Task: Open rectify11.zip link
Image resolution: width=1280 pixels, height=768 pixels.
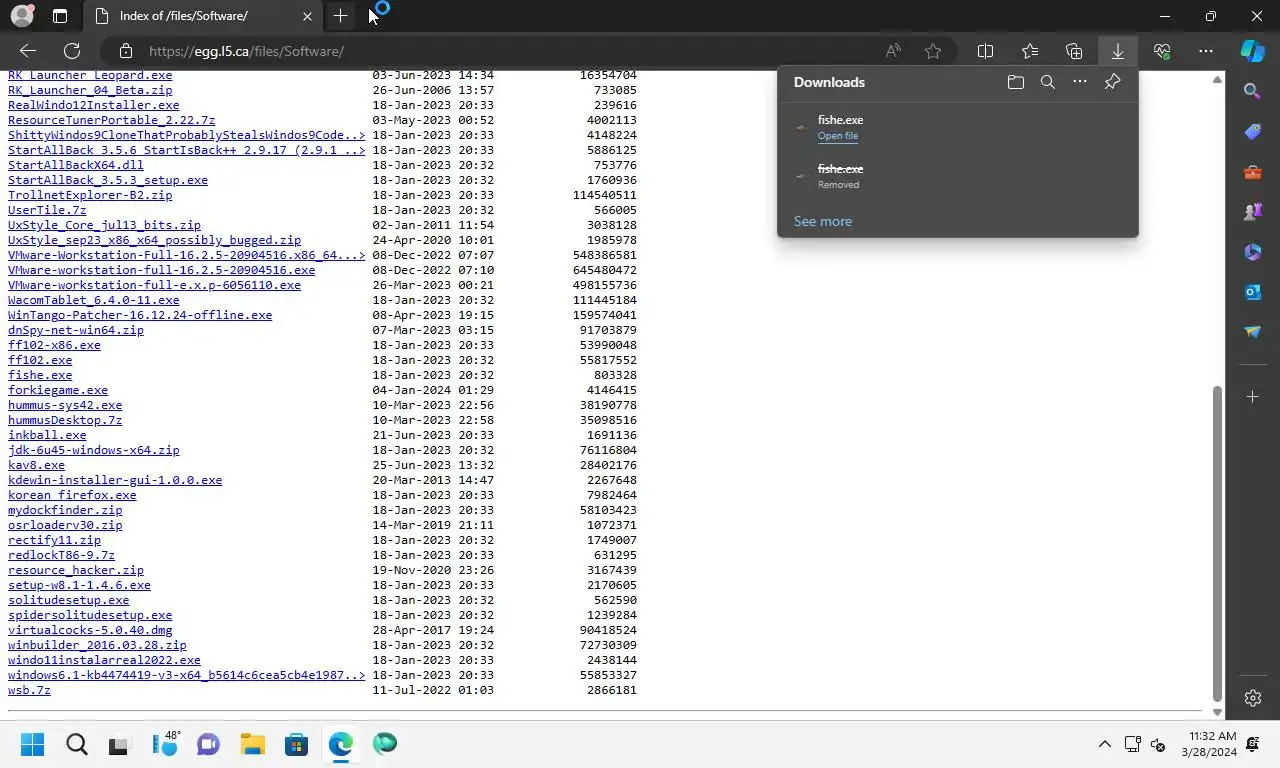Action: click(x=54, y=540)
